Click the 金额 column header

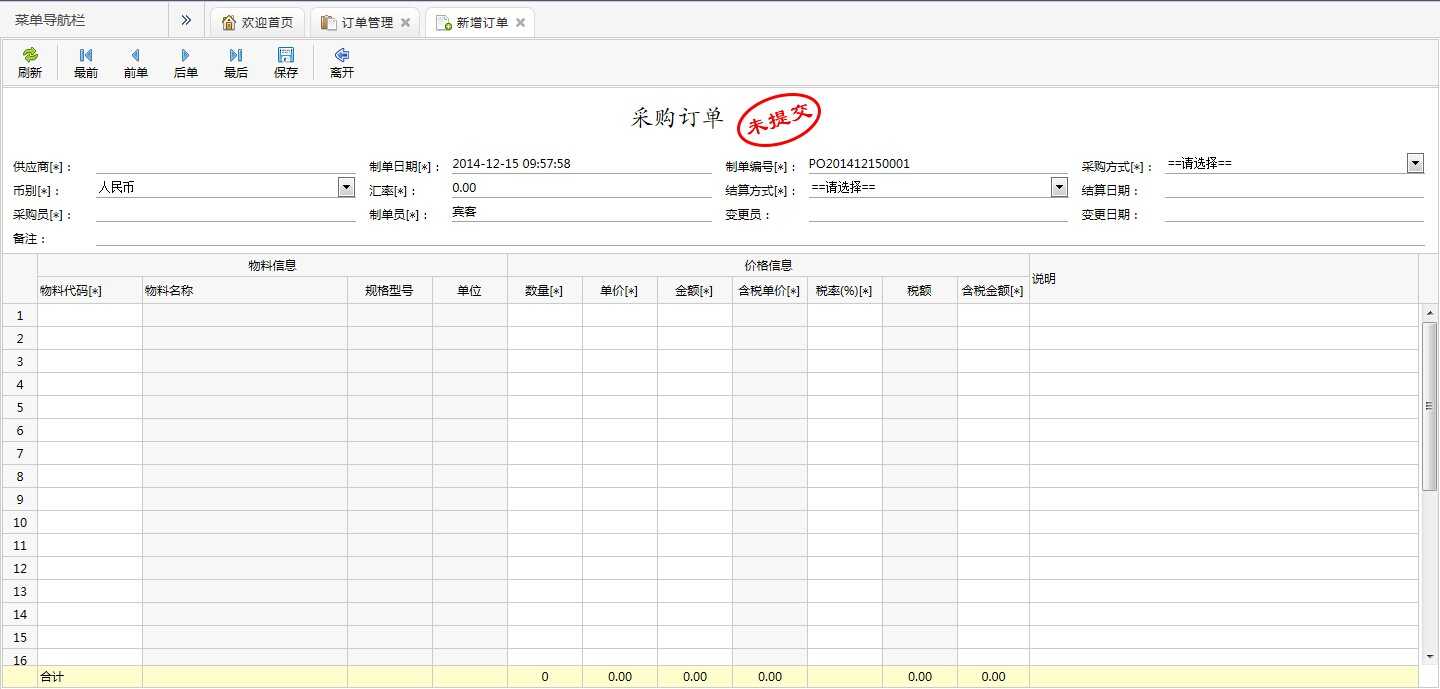click(695, 290)
